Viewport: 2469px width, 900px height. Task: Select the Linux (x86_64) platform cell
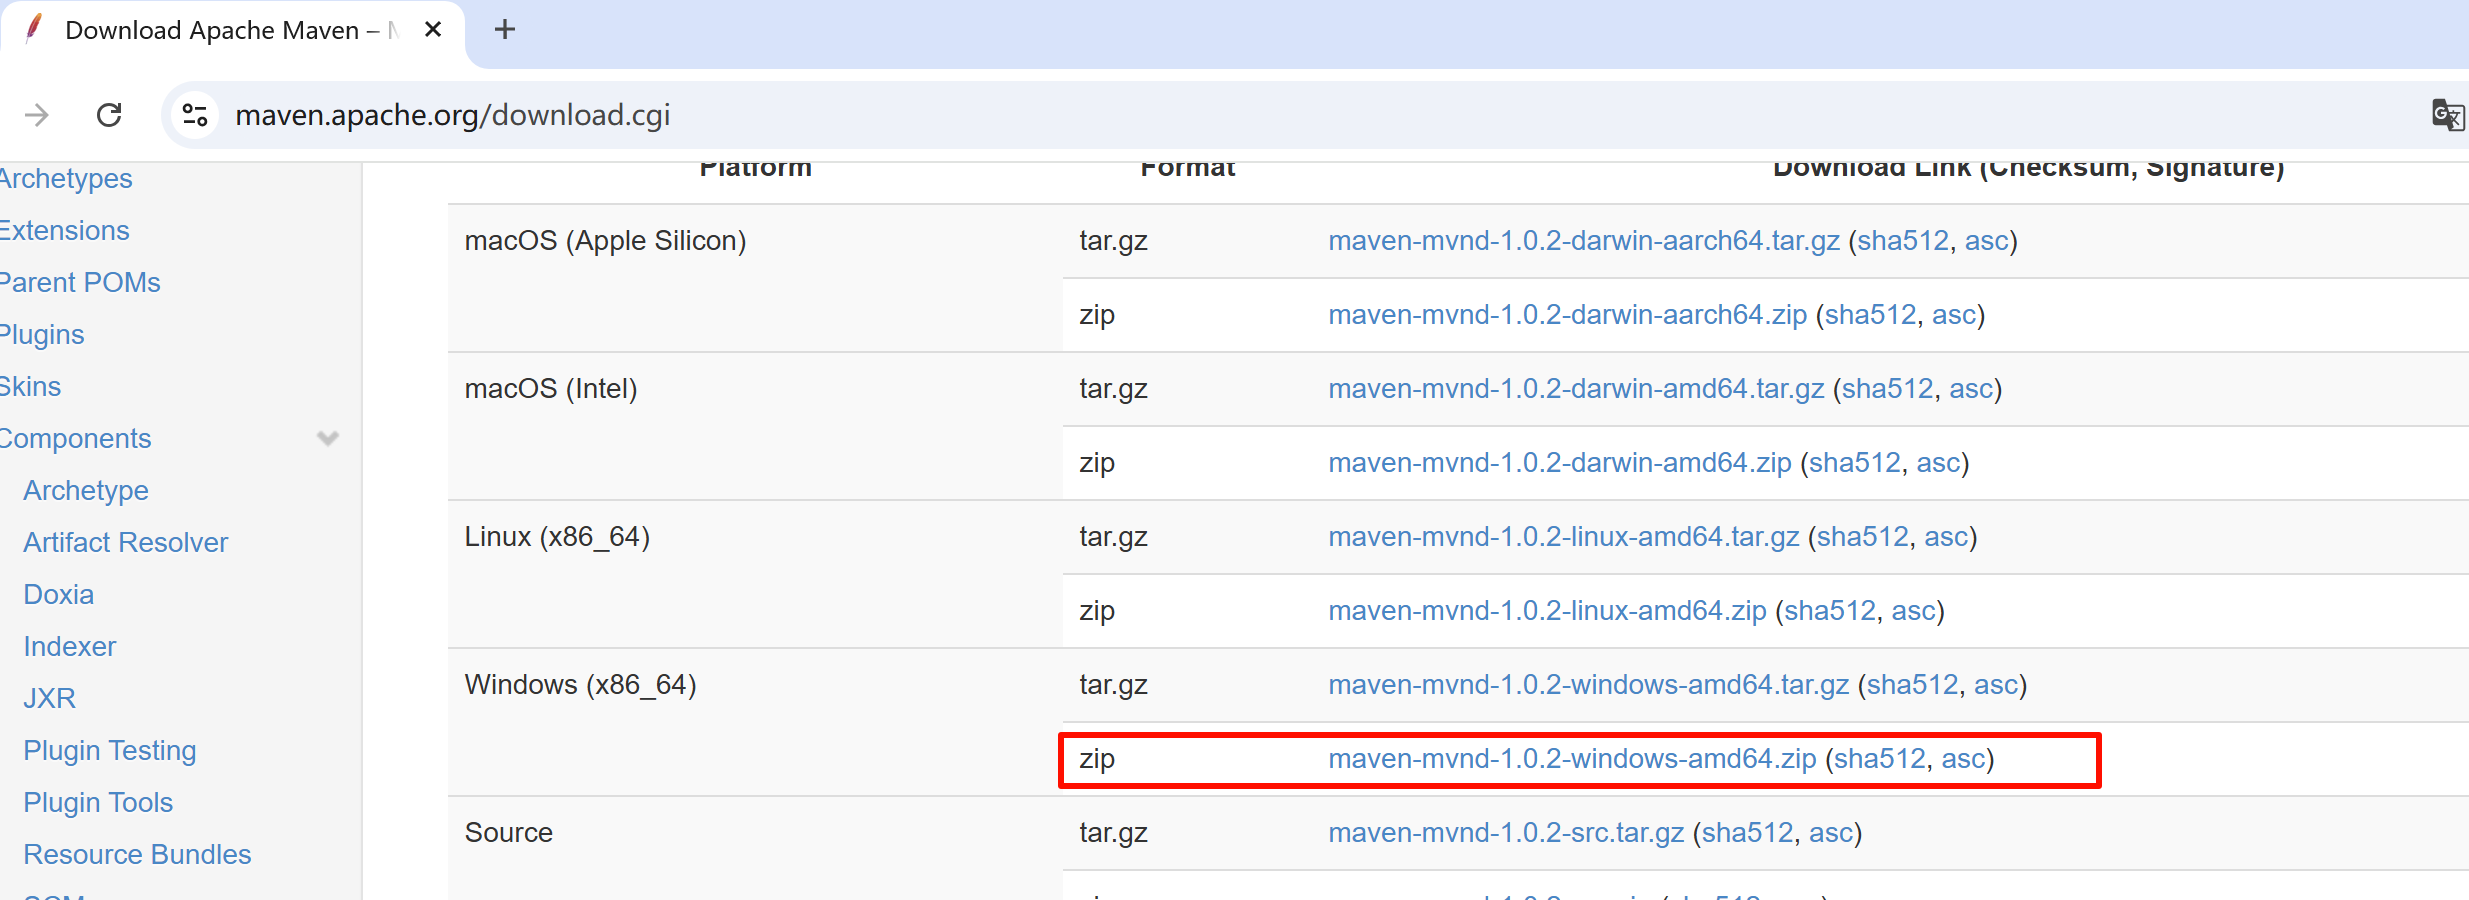pyautogui.click(x=755, y=574)
